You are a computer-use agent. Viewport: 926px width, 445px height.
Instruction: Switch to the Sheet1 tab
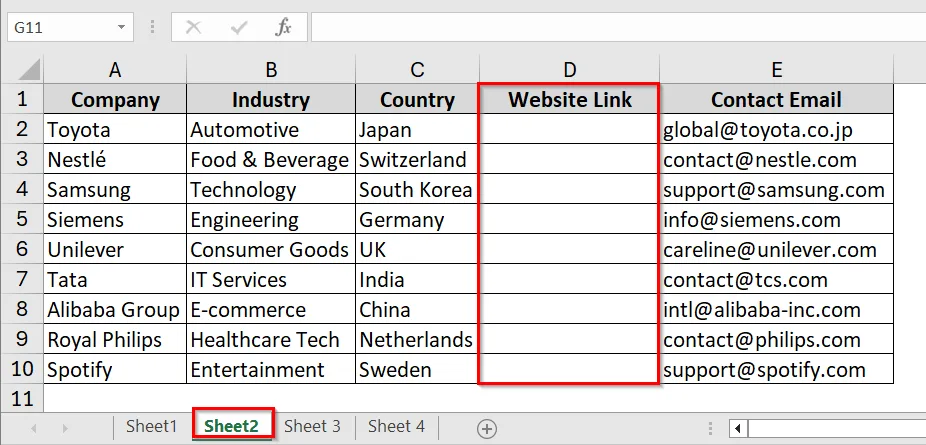coord(151,426)
